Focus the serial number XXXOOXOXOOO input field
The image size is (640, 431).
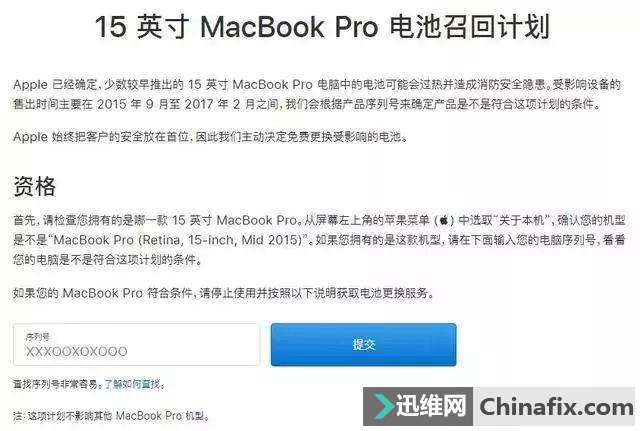[x=136, y=344]
